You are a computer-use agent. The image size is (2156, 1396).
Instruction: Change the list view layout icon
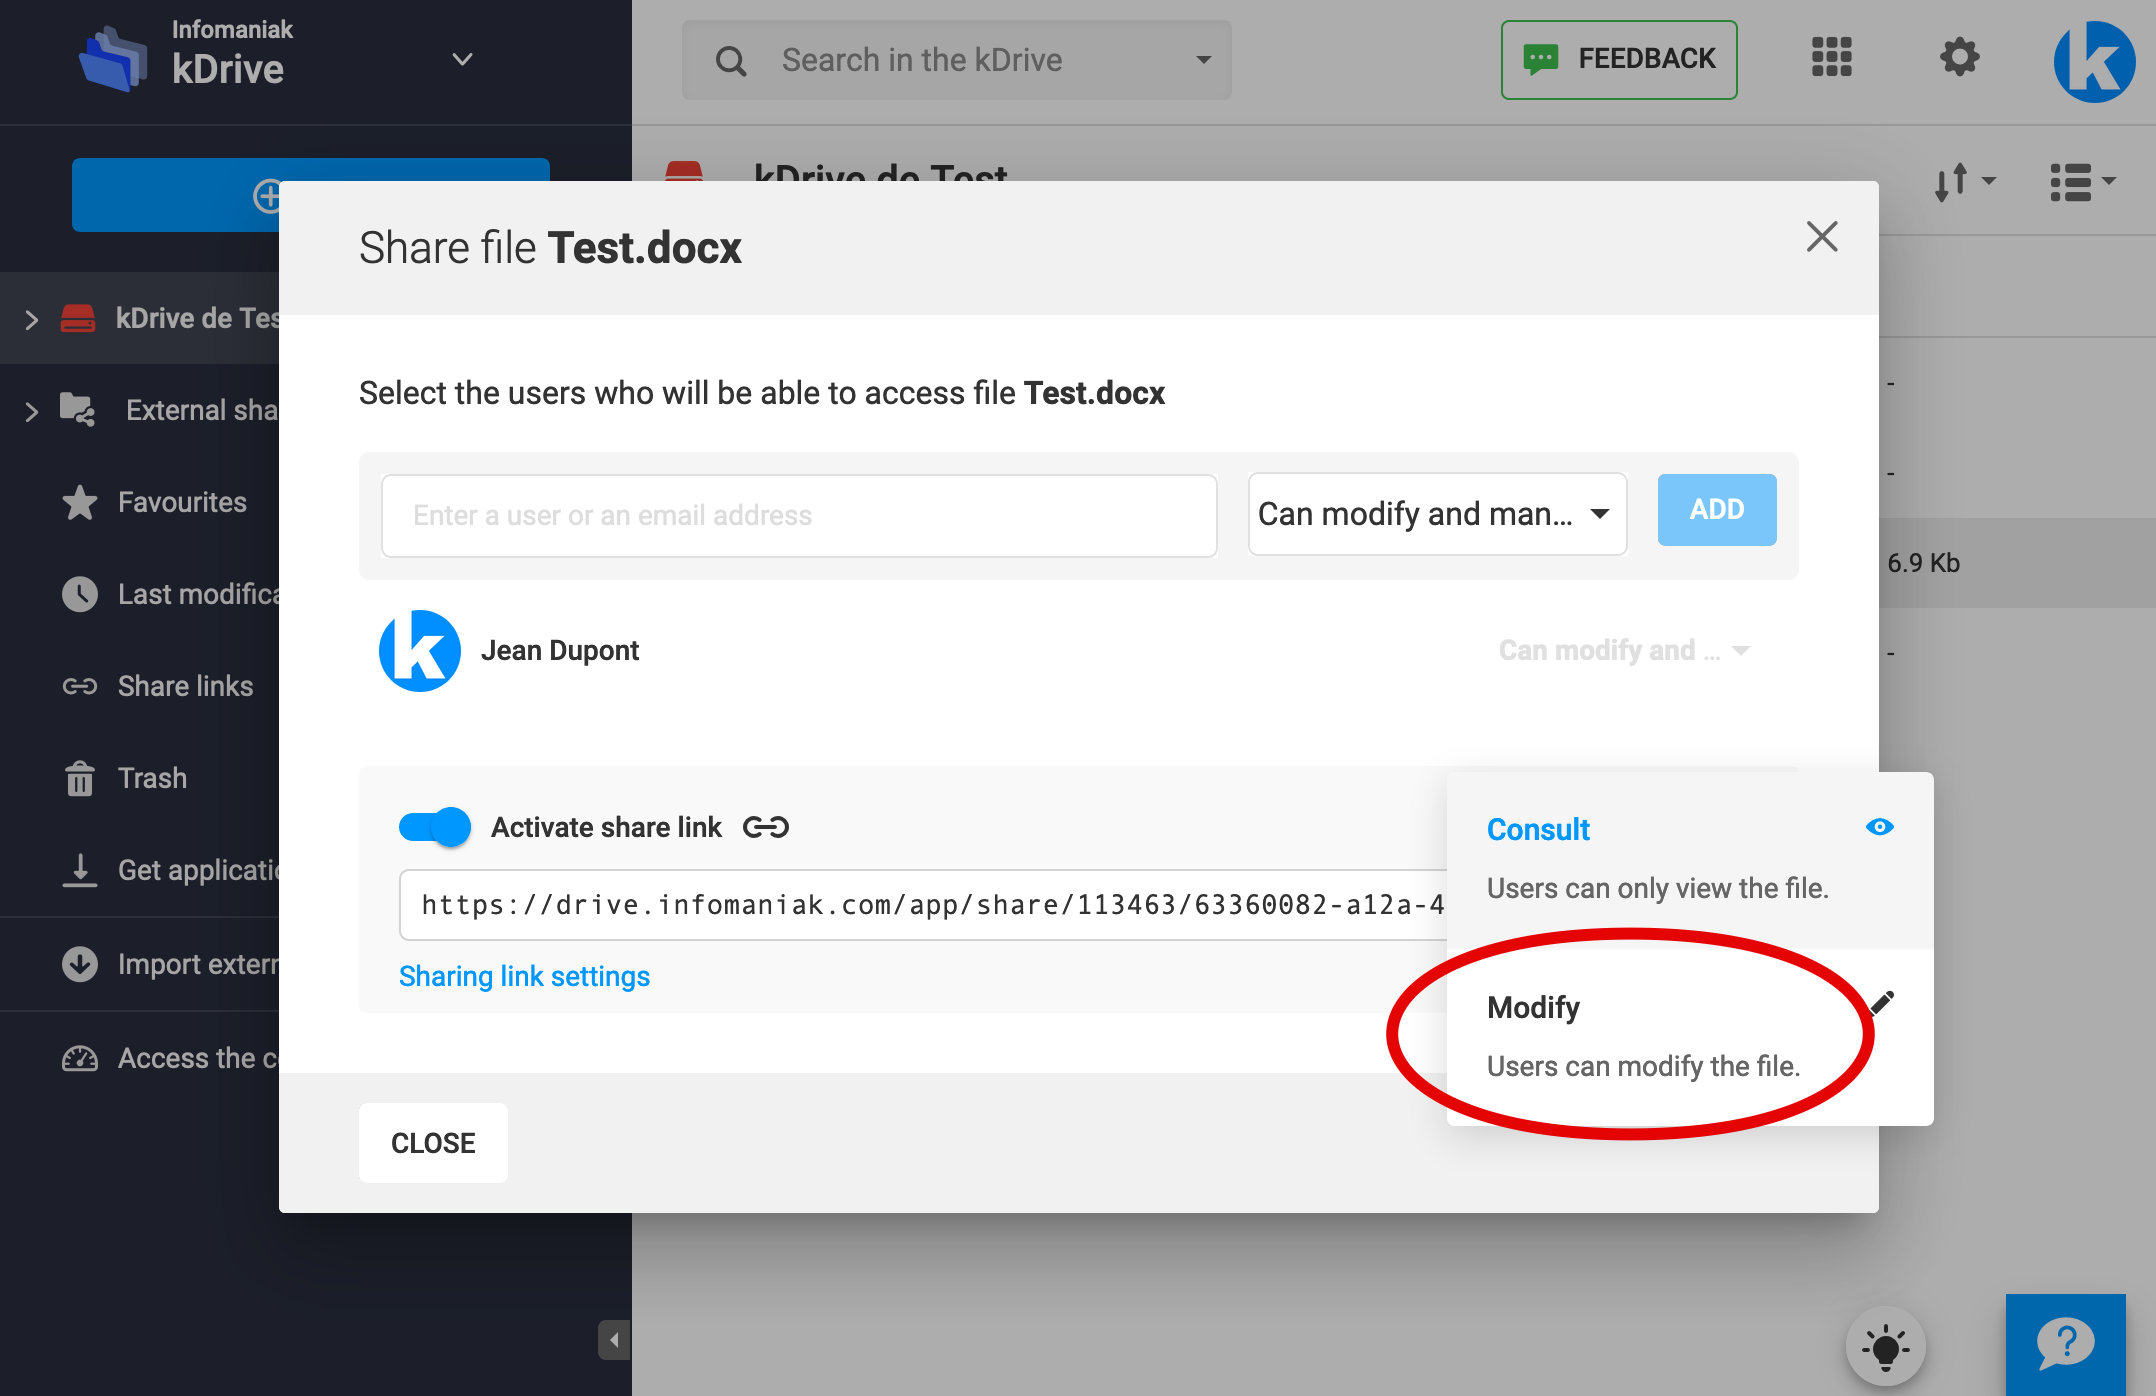point(2081,182)
